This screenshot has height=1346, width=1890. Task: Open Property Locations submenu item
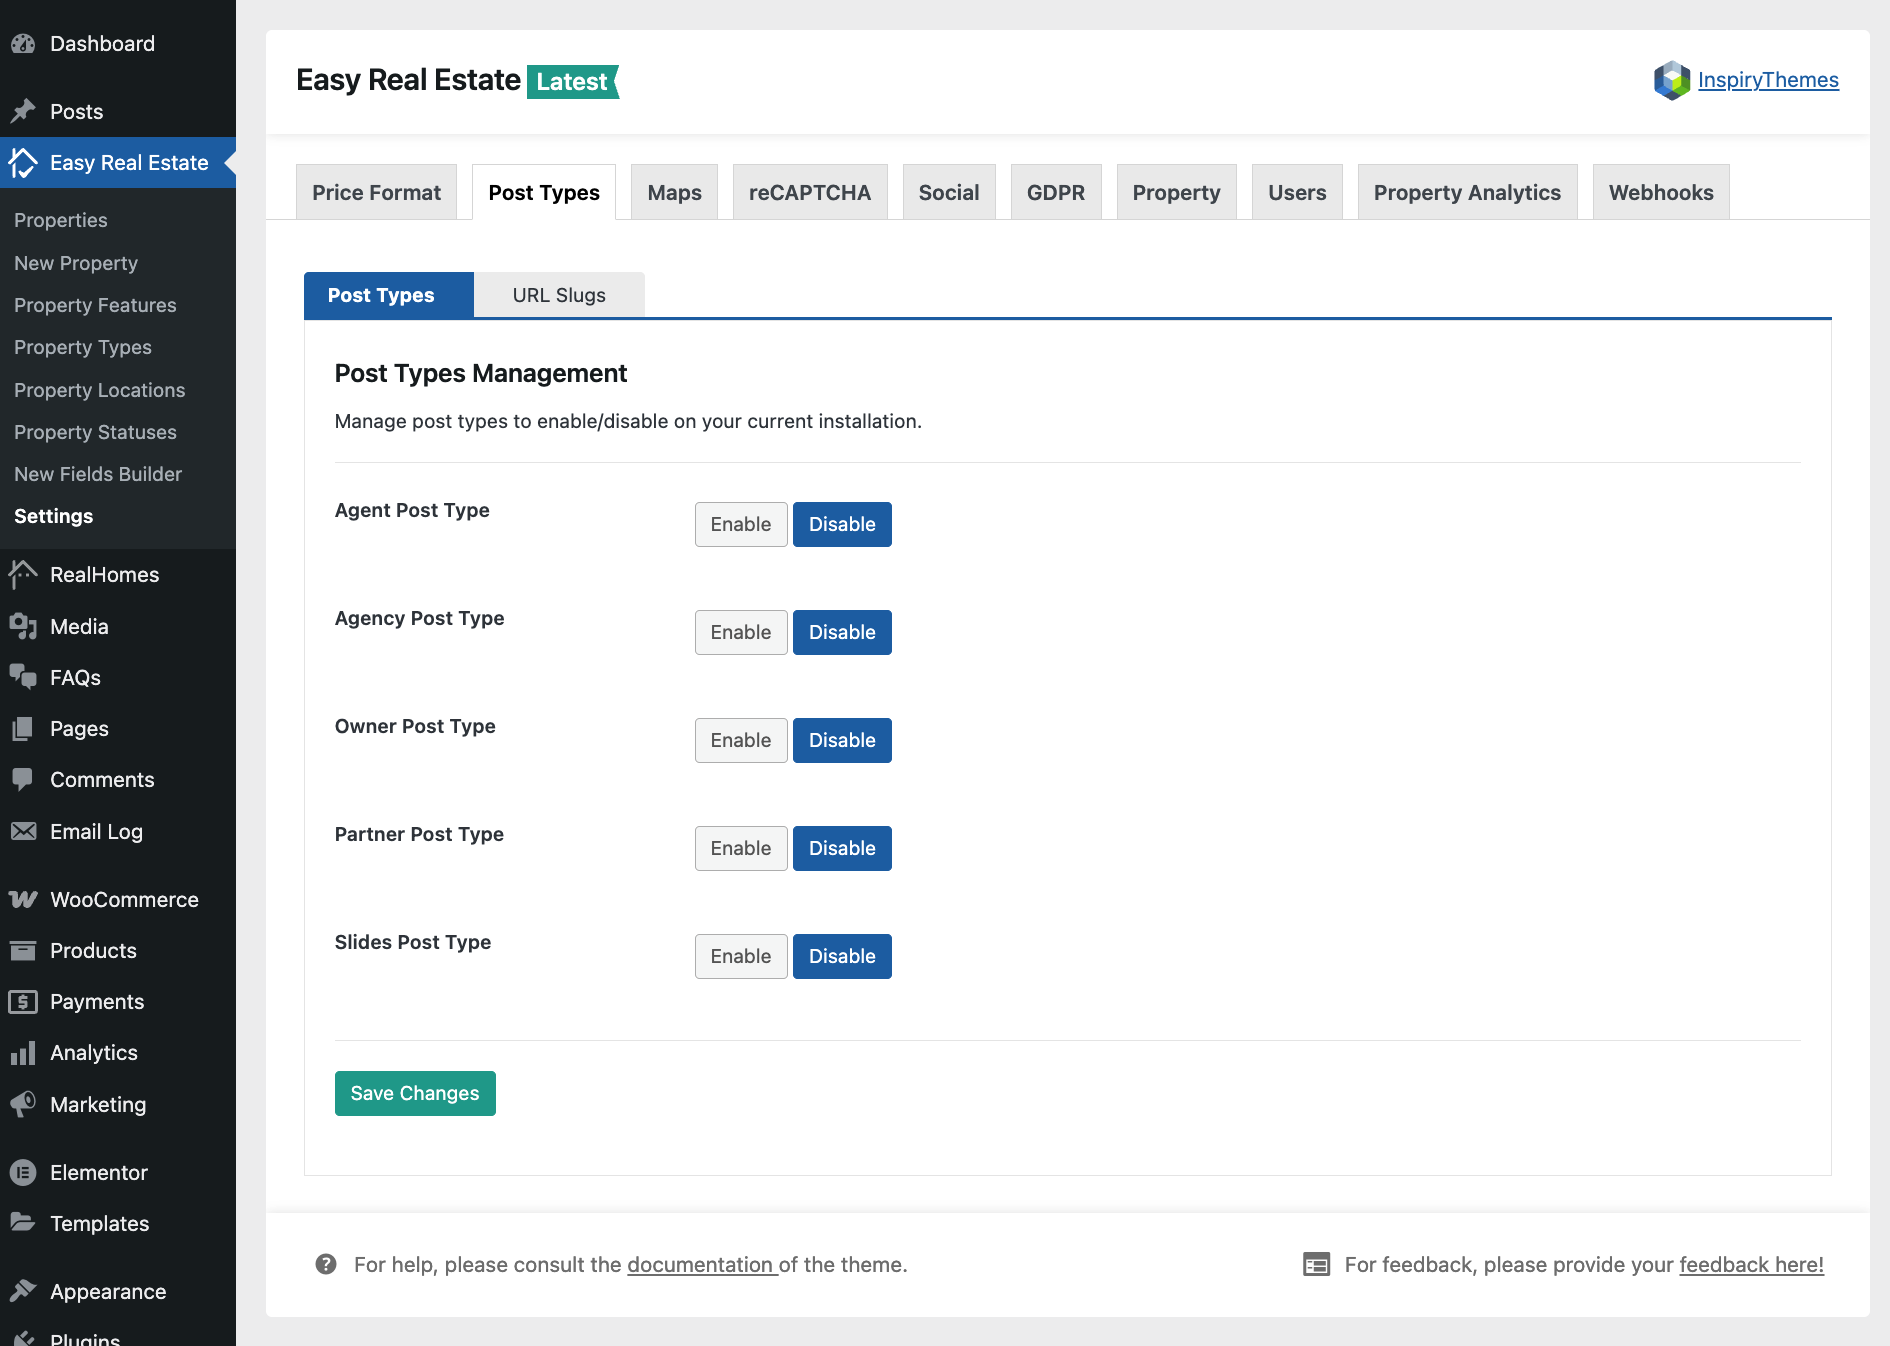click(x=100, y=390)
